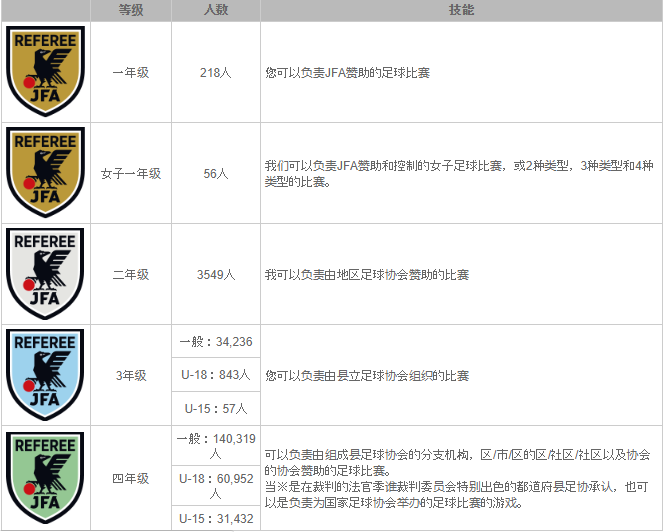Click the U-18：843人 count cell
664x532 pixels.
tap(216, 374)
